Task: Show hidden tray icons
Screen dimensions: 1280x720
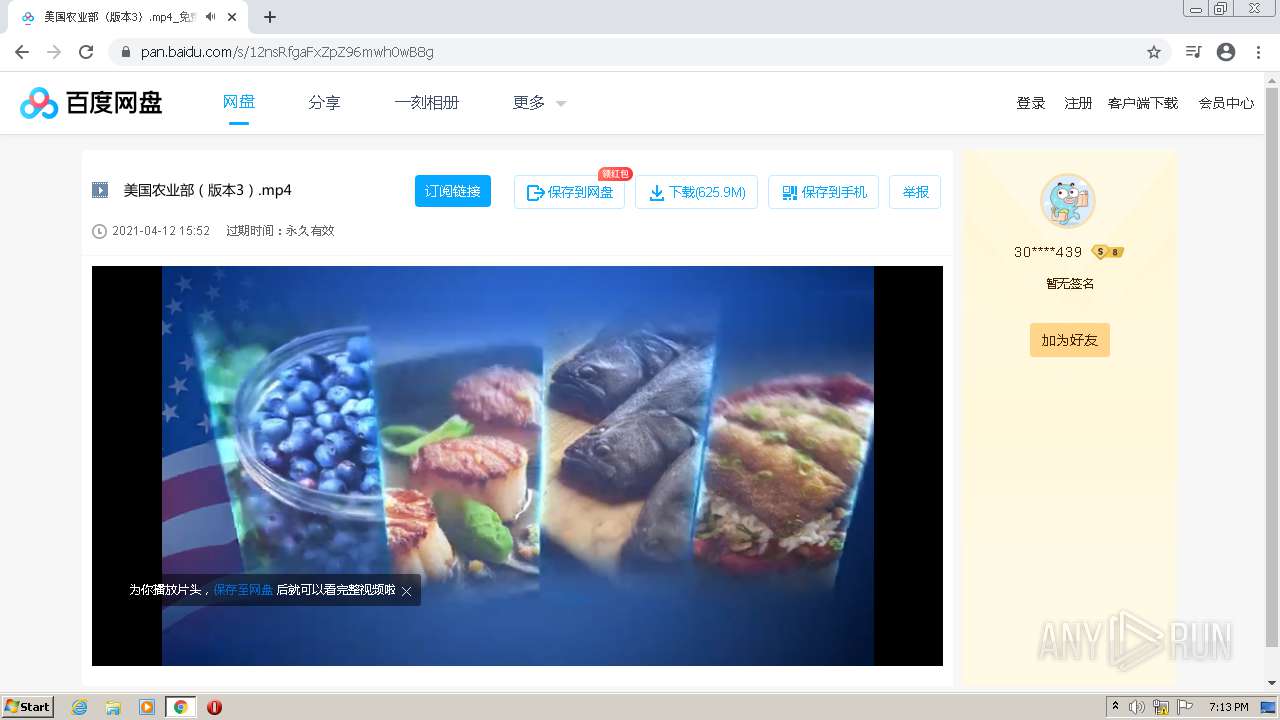Action: [1115, 707]
